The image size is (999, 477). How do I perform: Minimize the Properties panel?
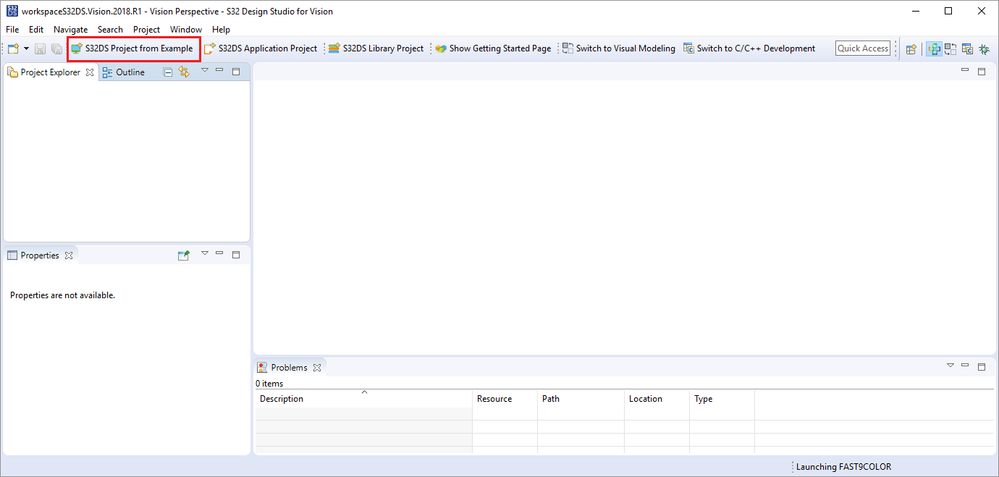(220, 253)
